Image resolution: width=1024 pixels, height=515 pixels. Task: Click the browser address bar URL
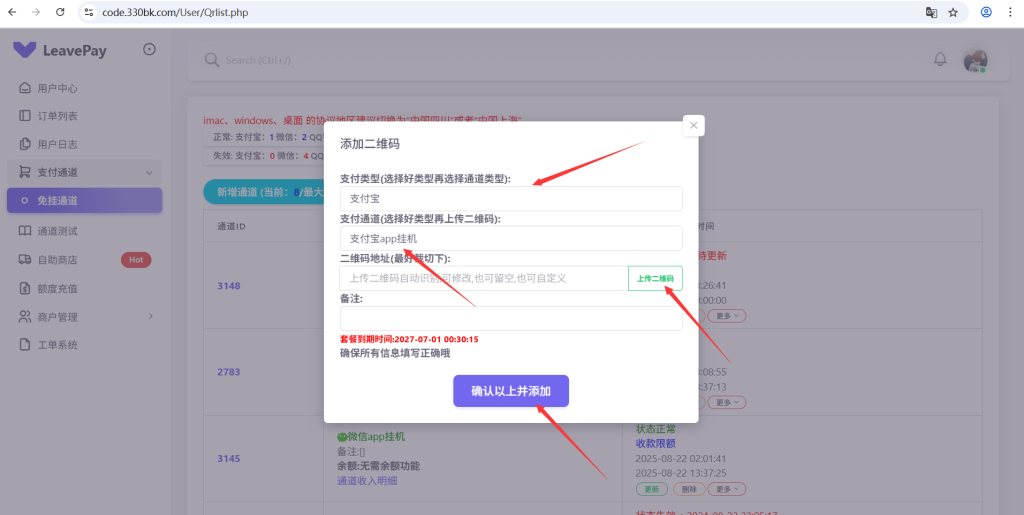tap(175, 12)
